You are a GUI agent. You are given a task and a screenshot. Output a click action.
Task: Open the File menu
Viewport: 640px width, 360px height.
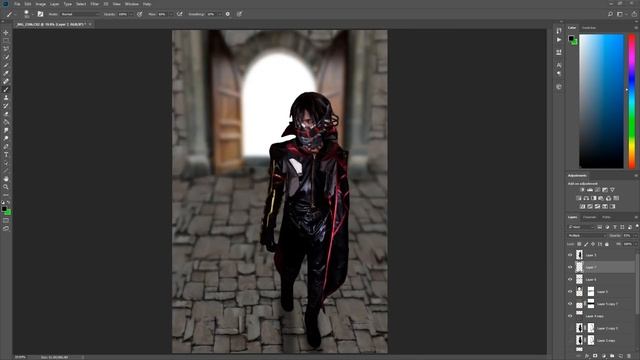(17, 4)
